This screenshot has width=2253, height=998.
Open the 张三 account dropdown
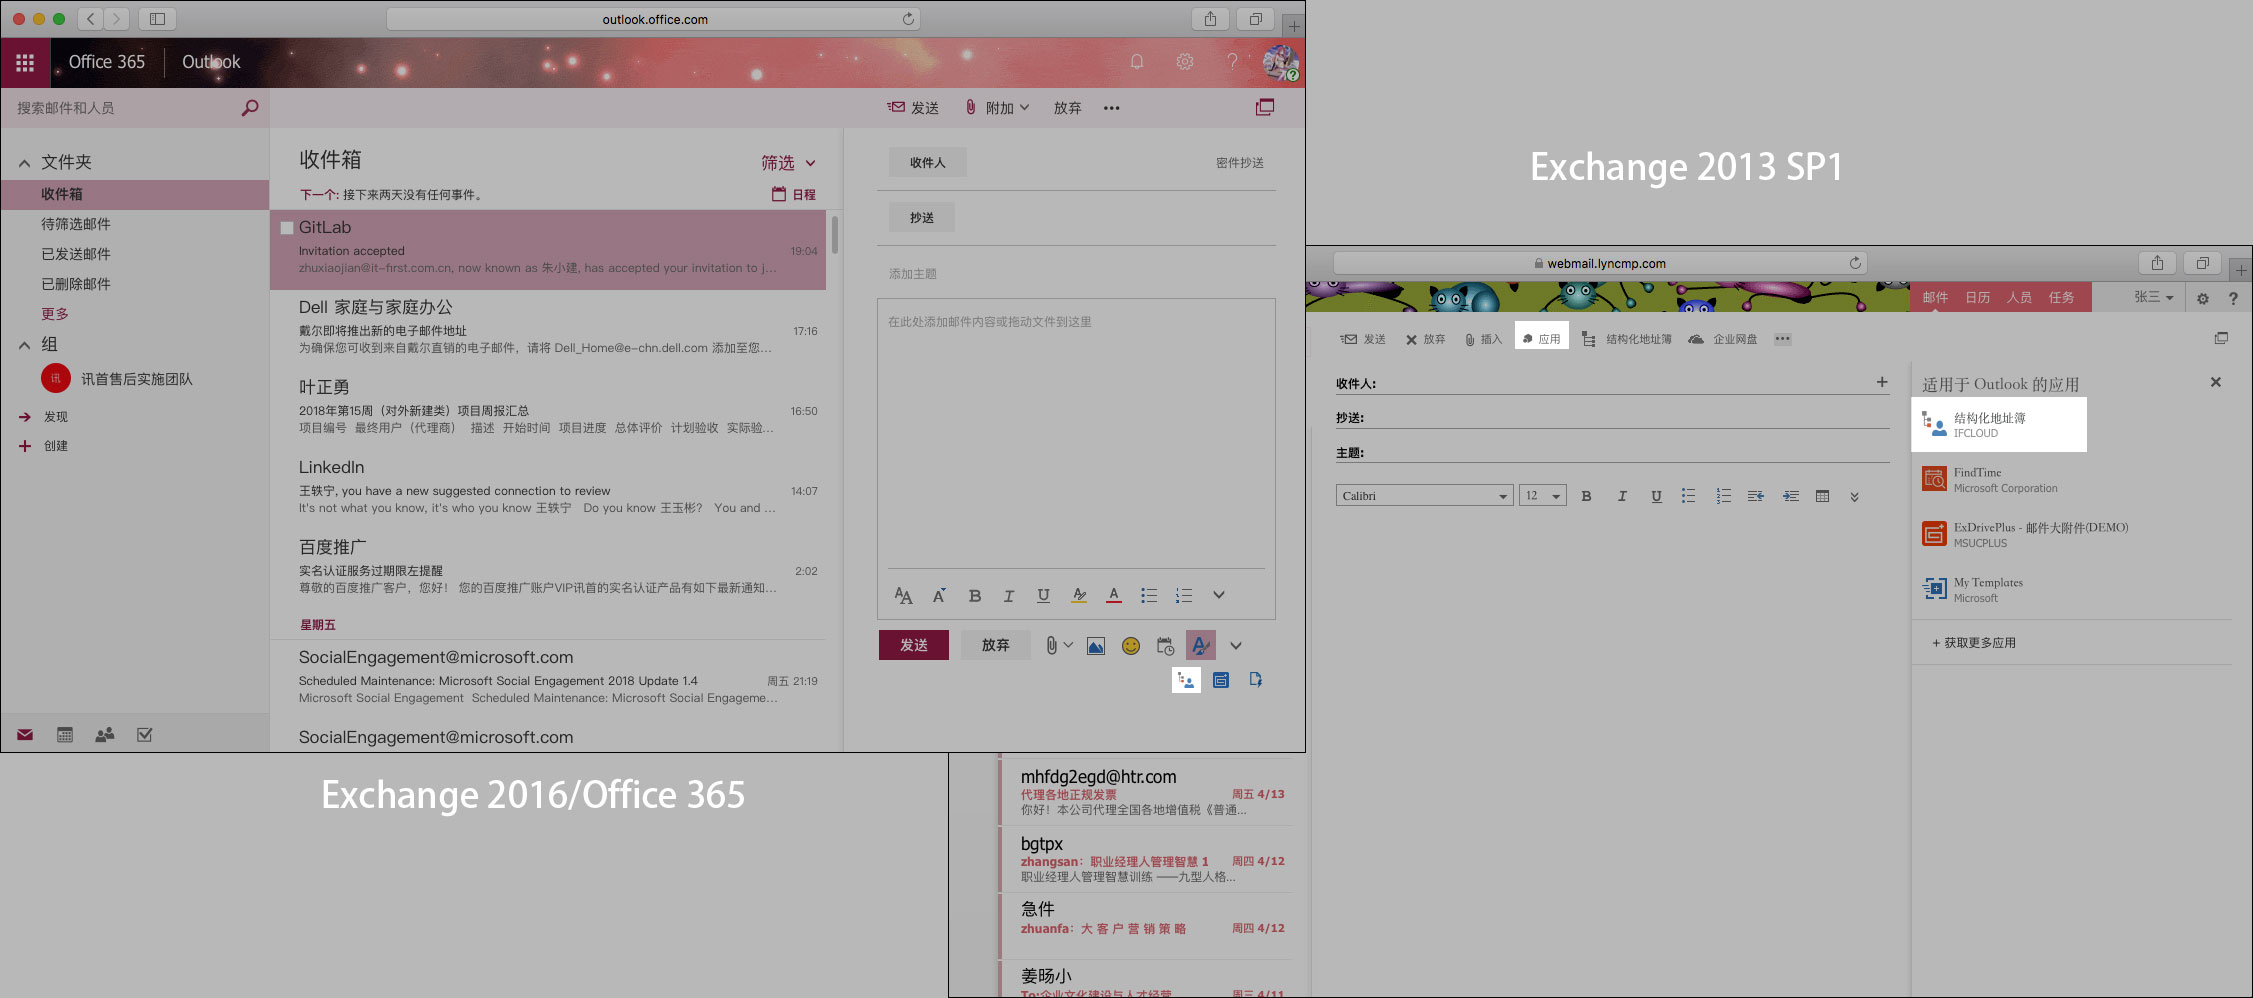pyautogui.click(x=2153, y=297)
